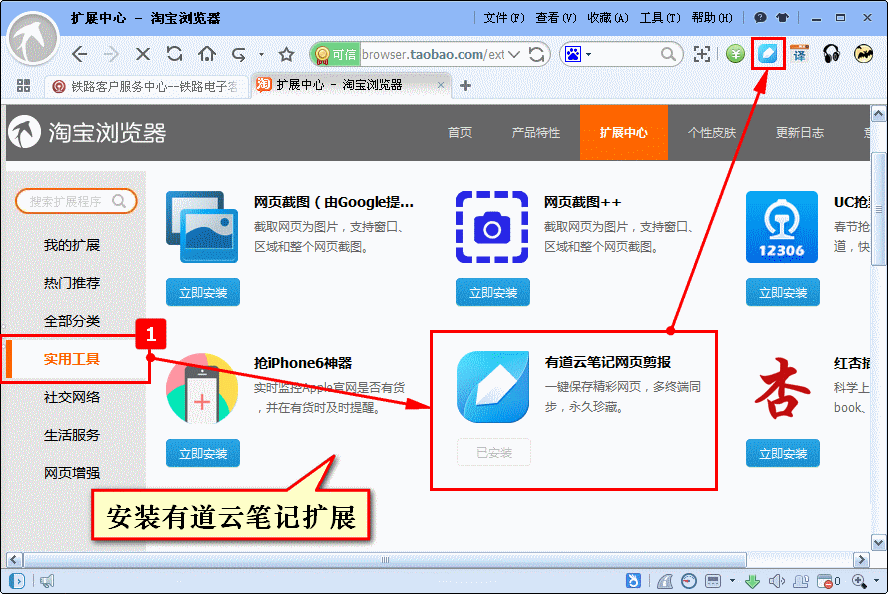Click the 12306 extension thumbnail
This screenshot has width=888, height=594.
(782, 227)
